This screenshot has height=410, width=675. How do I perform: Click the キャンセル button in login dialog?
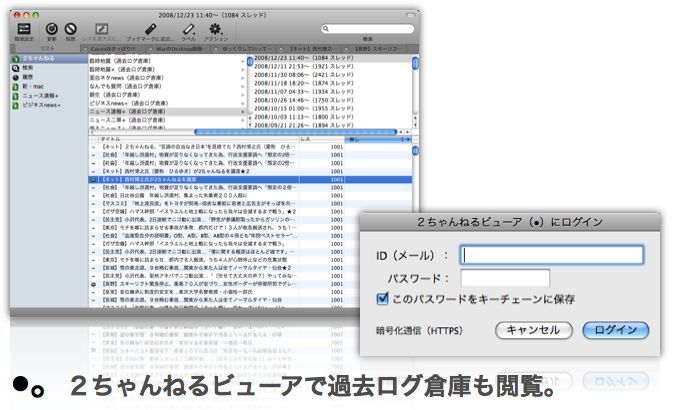click(x=534, y=330)
